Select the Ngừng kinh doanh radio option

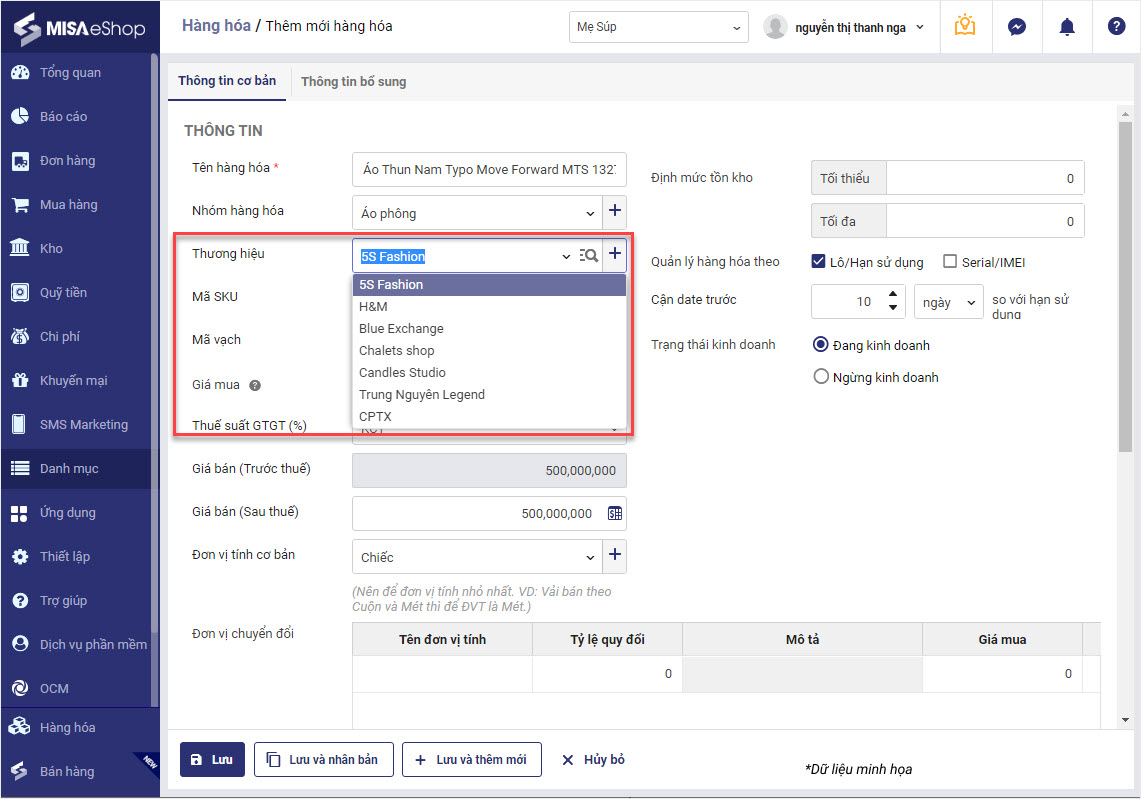coord(822,377)
